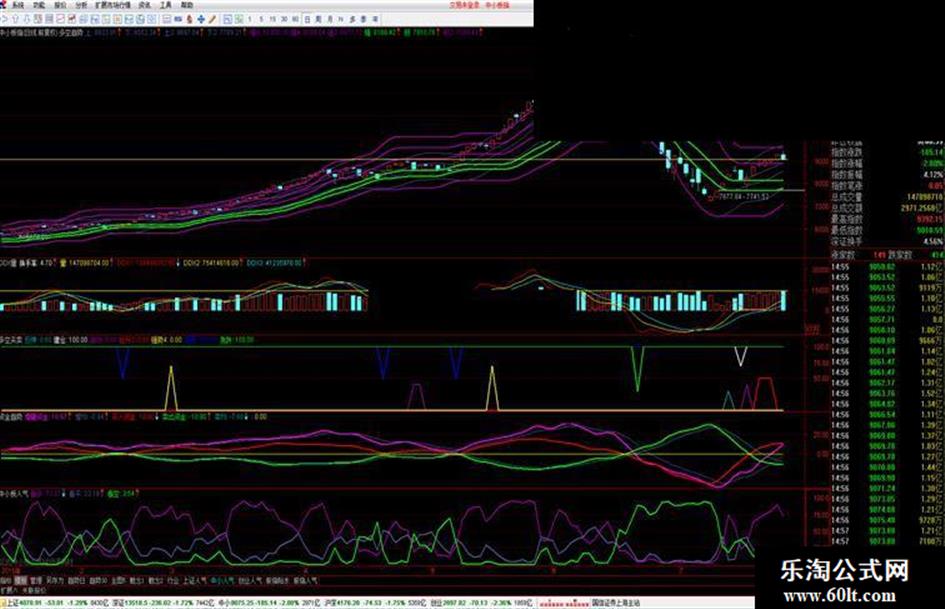Switch to 年 yearly period
The image size is (945, 609).
[375, 19]
